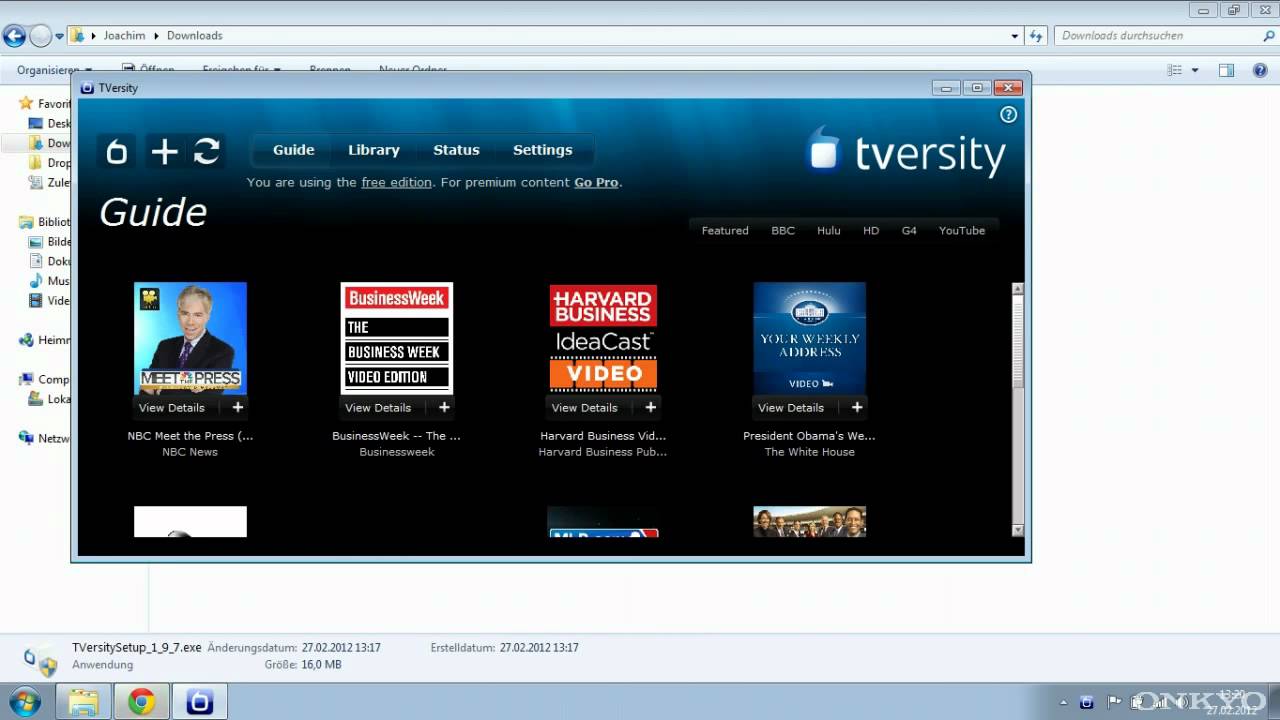Image resolution: width=1280 pixels, height=720 pixels.
Task: Click the guide scrollbar down arrow
Action: tap(1018, 530)
